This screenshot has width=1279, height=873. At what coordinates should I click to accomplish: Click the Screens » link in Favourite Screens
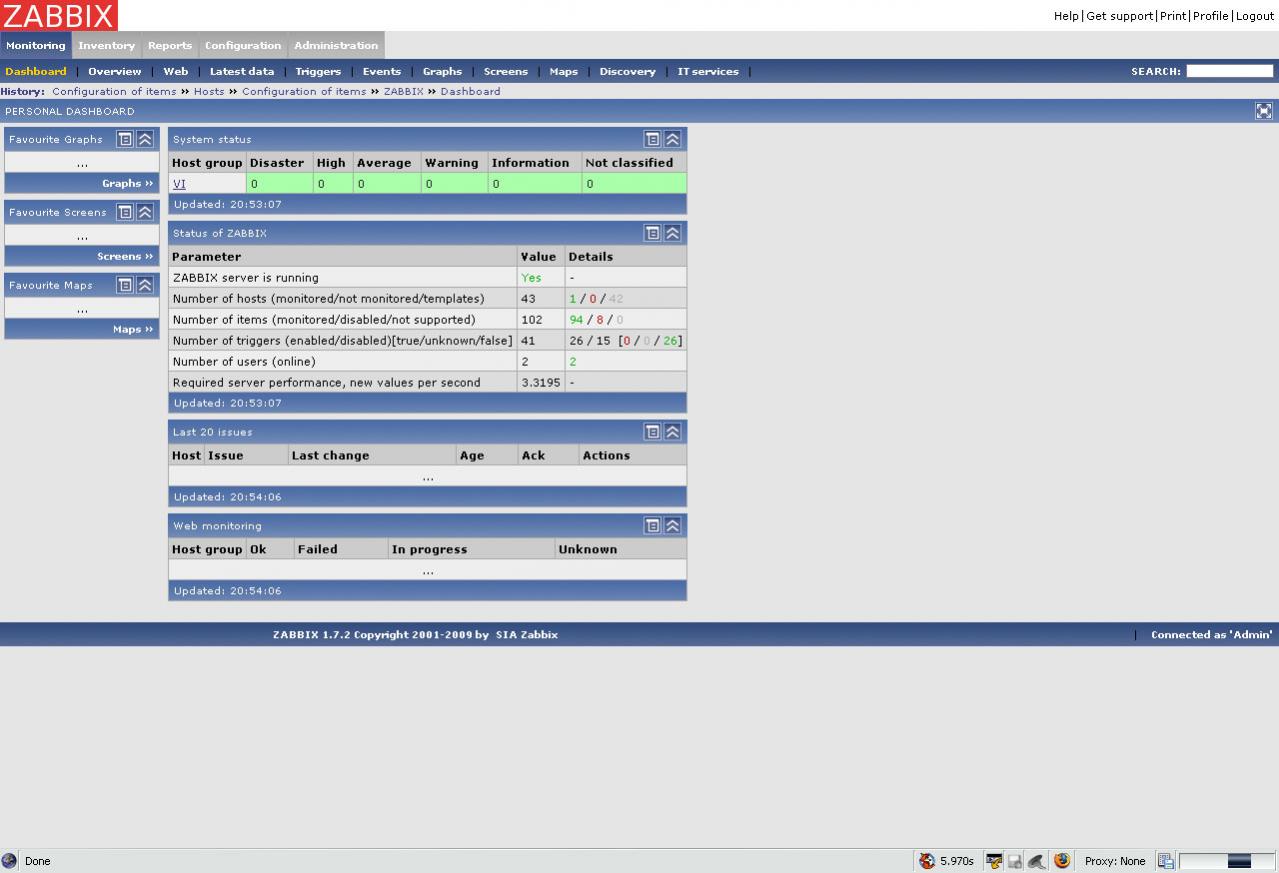click(125, 256)
